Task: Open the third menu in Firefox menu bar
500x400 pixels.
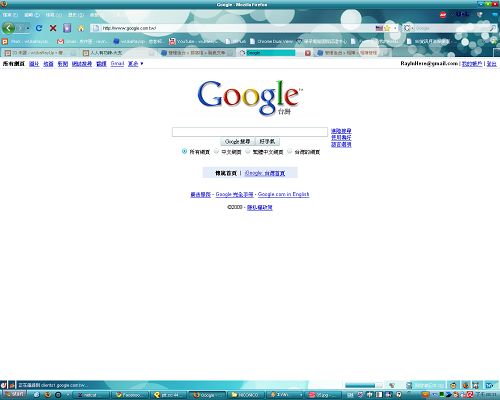Action: tap(54, 15)
